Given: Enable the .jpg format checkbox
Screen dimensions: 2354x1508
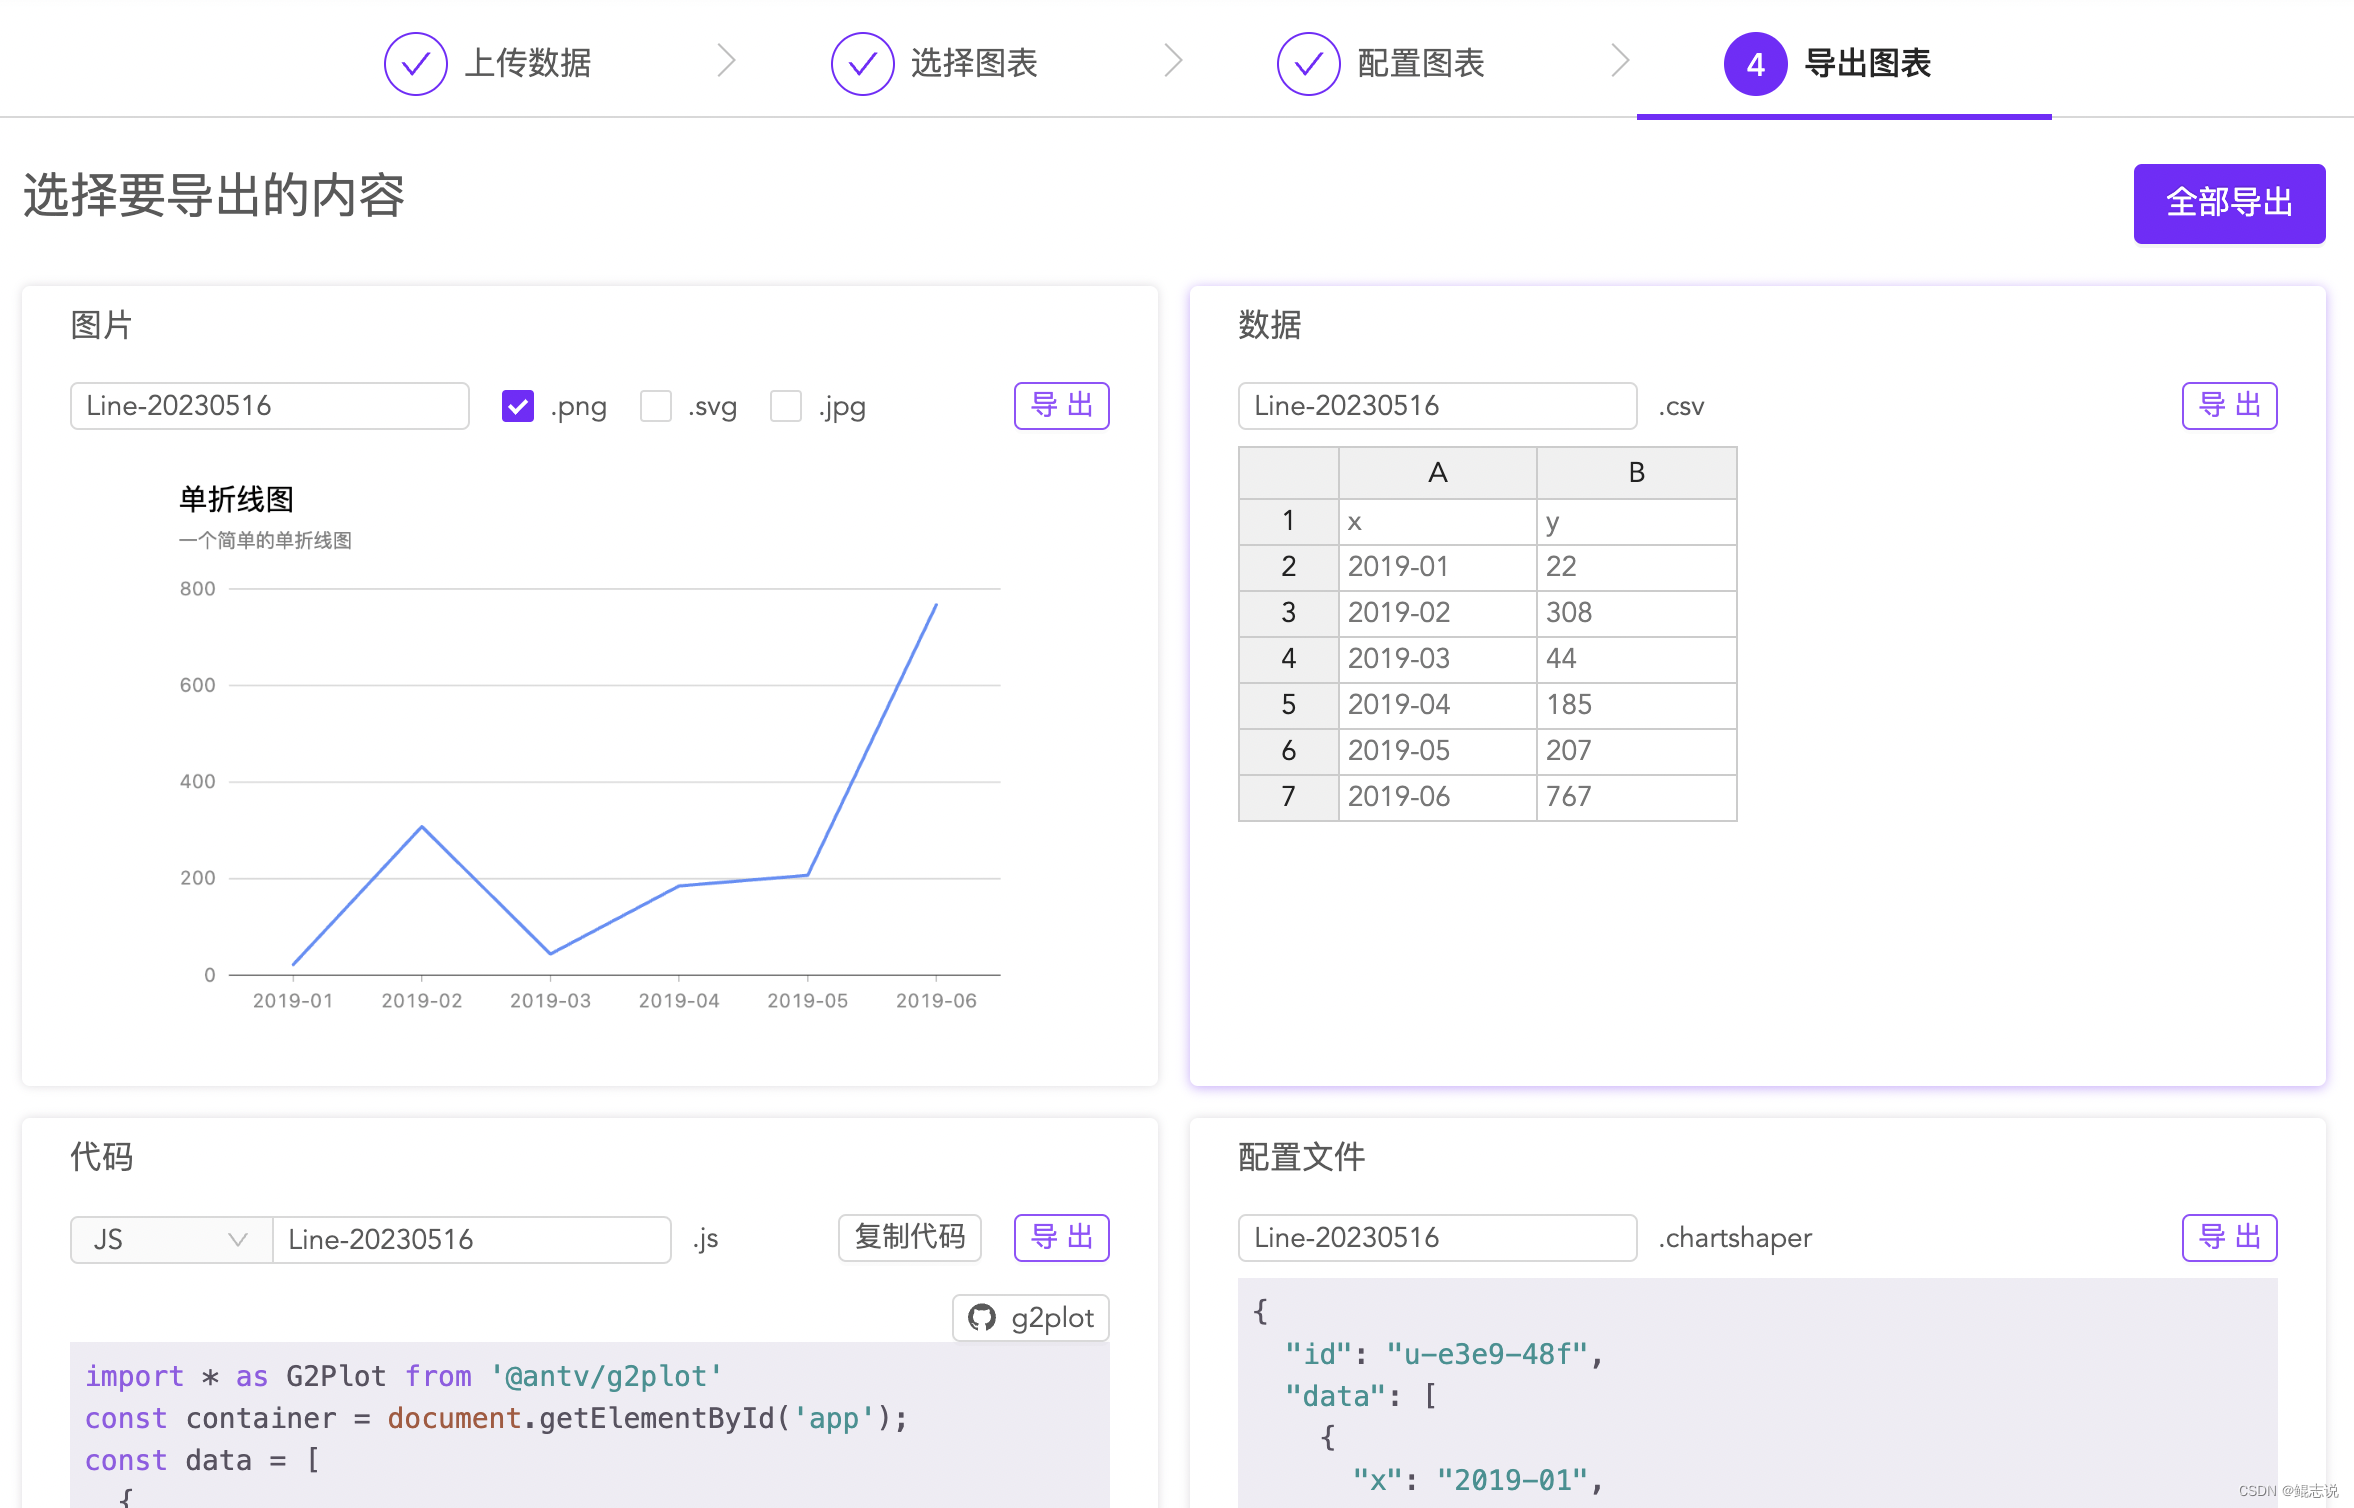Looking at the screenshot, I should pyautogui.click(x=786, y=406).
